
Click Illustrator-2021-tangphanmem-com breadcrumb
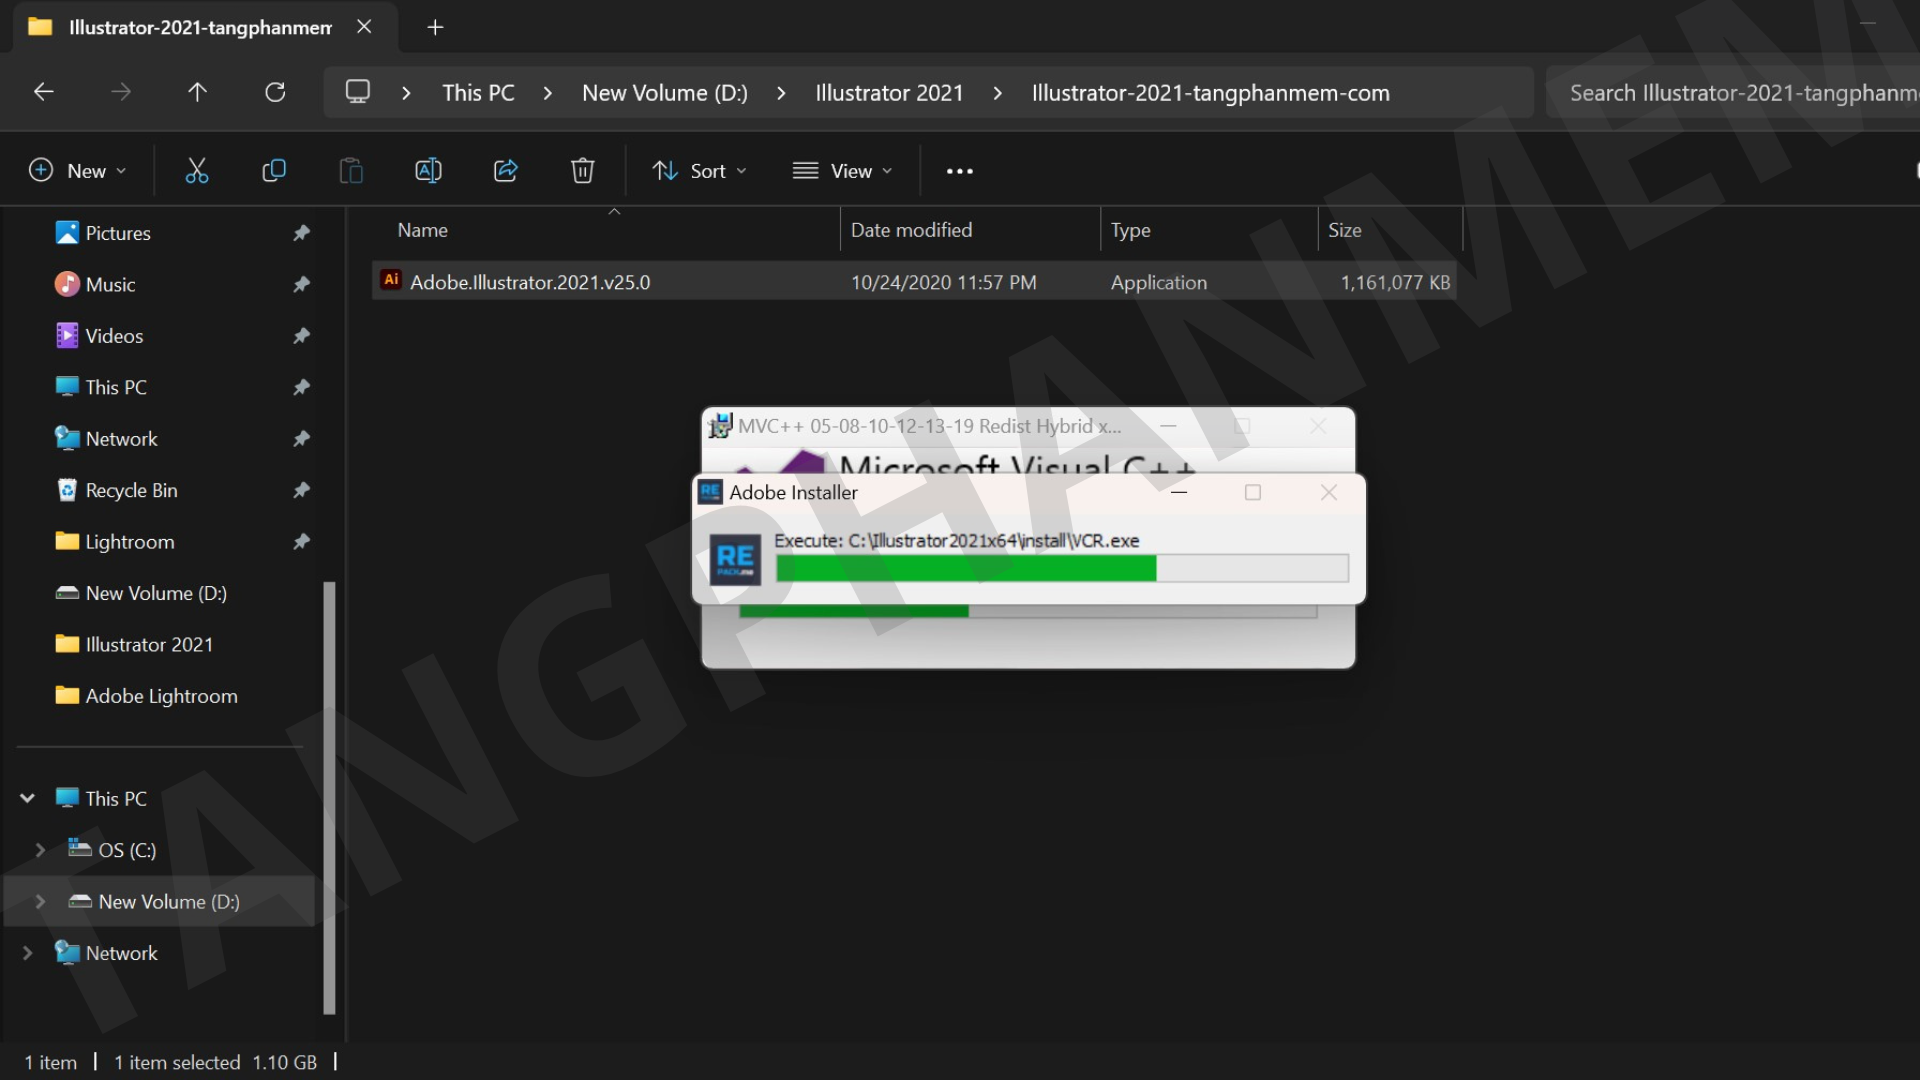click(1210, 93)
